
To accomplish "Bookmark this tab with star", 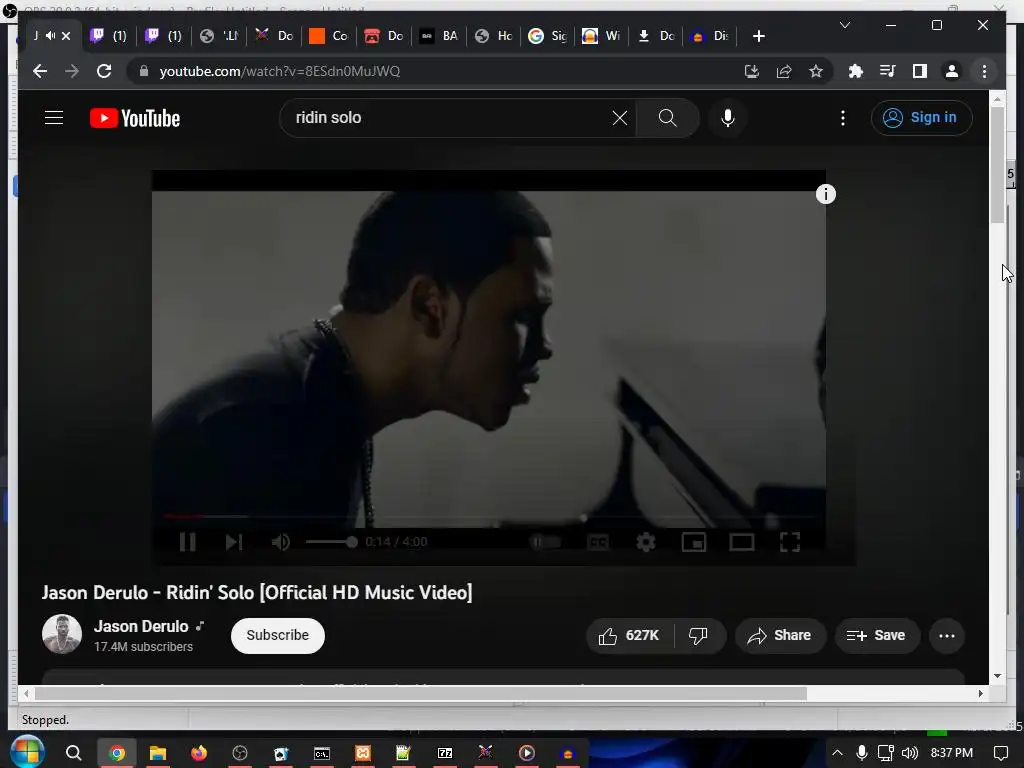I will (816, 71).
